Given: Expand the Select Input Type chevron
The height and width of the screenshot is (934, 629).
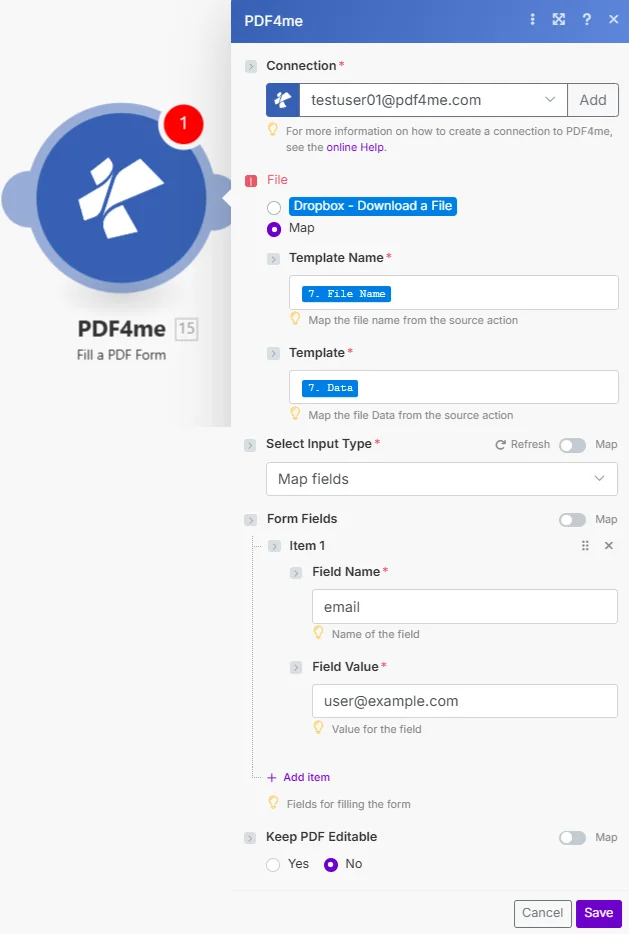Looking at the screenshot, I should point(250,445).
